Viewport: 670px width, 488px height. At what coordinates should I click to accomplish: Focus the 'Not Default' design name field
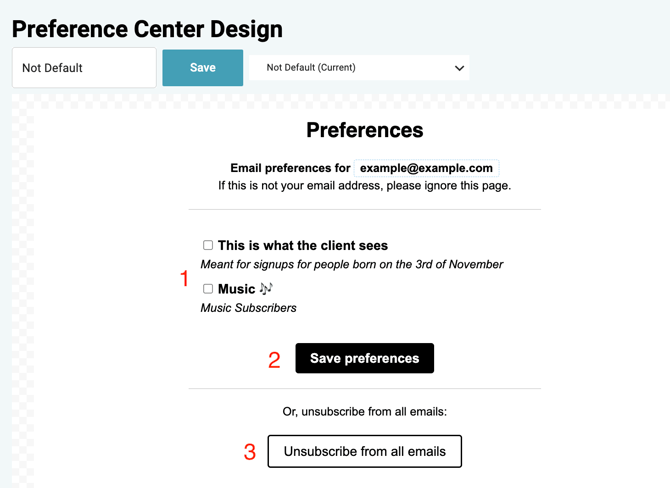(x=84, y=68)
